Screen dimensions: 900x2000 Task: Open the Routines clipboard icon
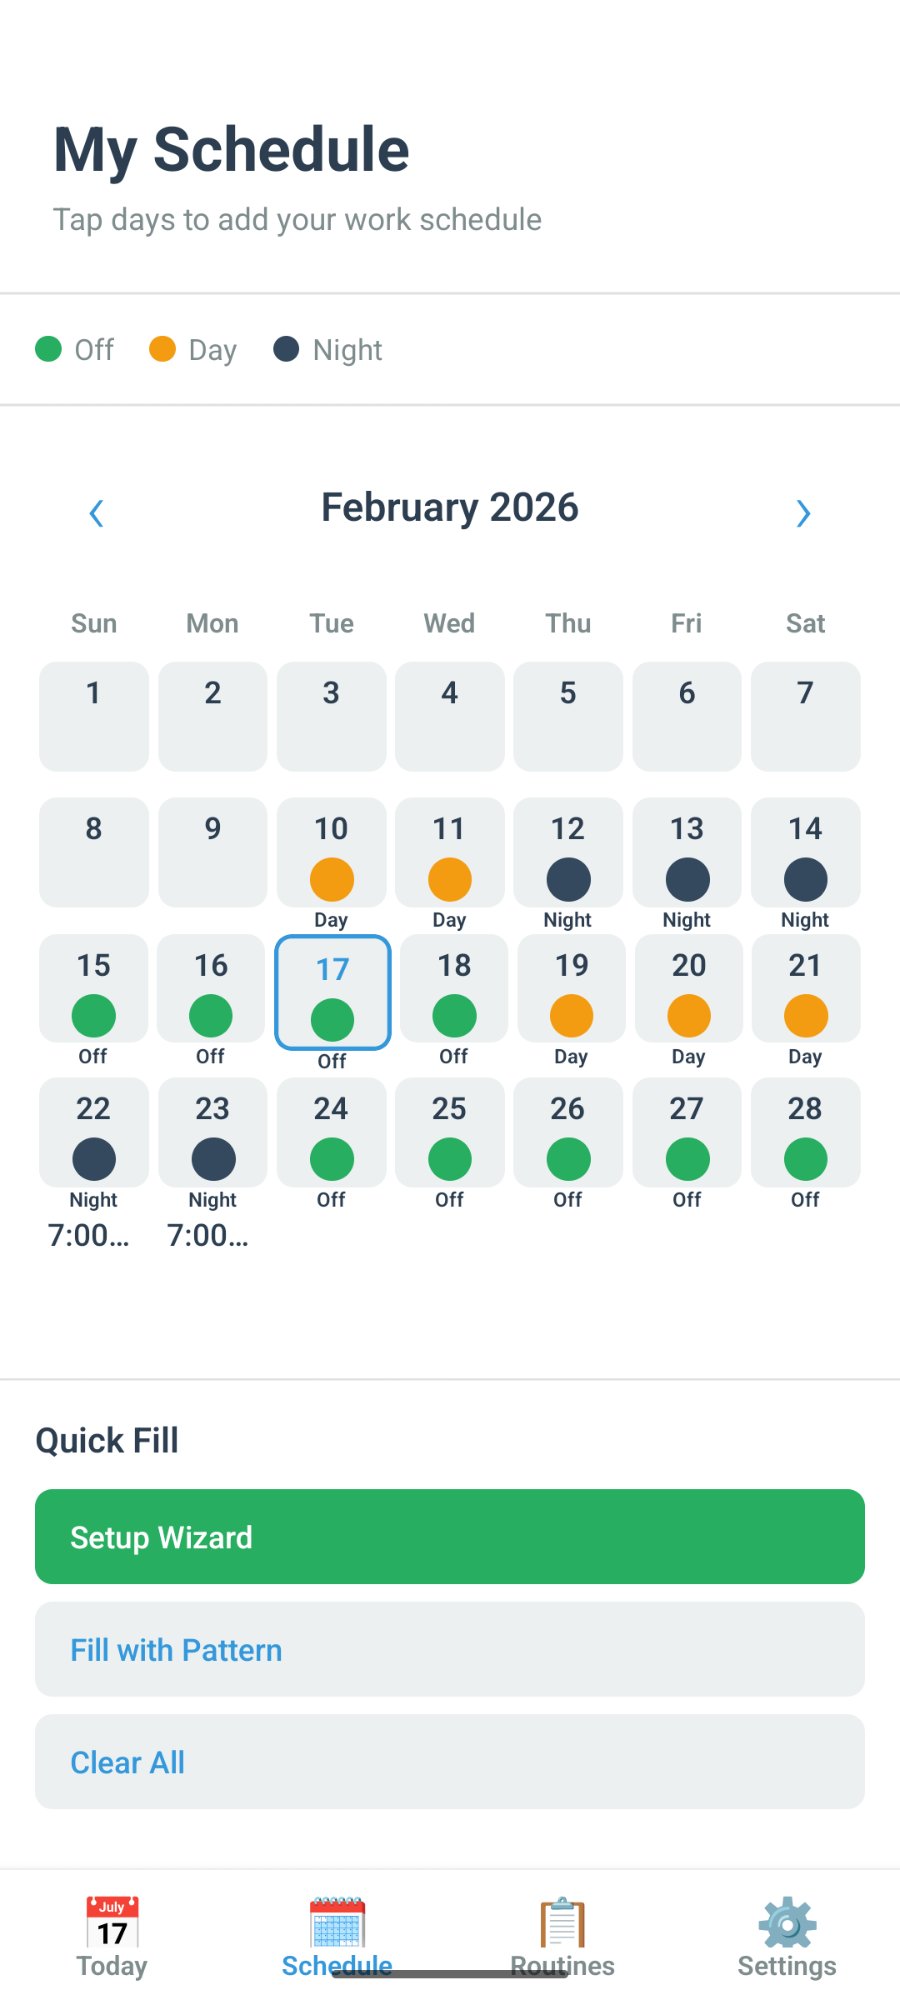click(x=562, y=1921)
